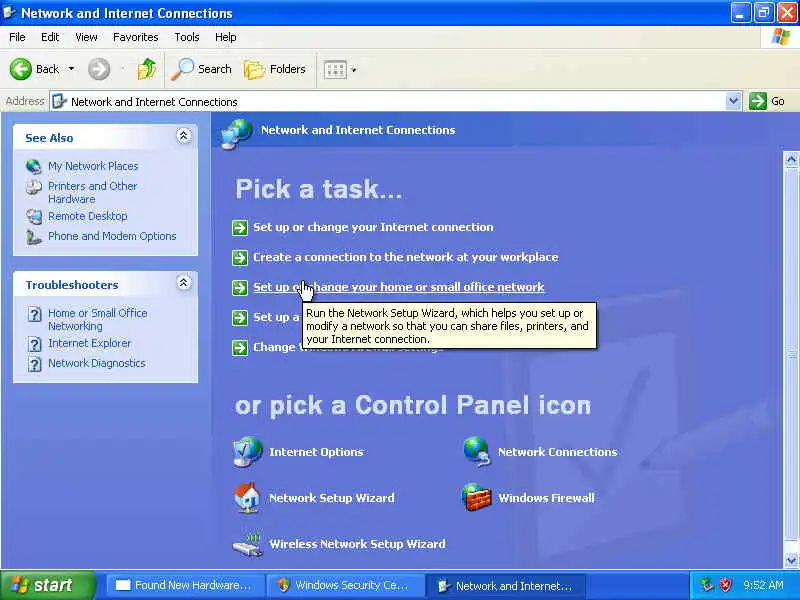Click the arrow icon on the Change Windows Firewall row
The image size is (800, 600).
[240, 348]
